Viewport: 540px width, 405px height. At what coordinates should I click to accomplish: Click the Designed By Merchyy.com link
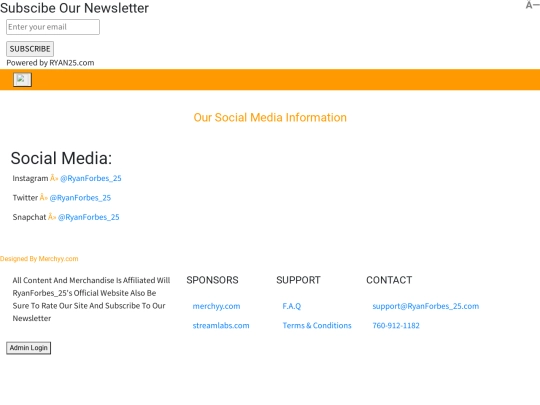(x=39, y=259)
